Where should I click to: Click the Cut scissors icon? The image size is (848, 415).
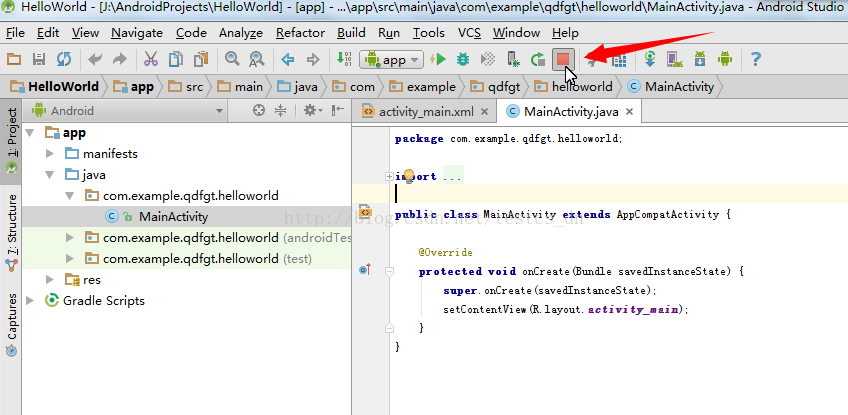[151, 60]
